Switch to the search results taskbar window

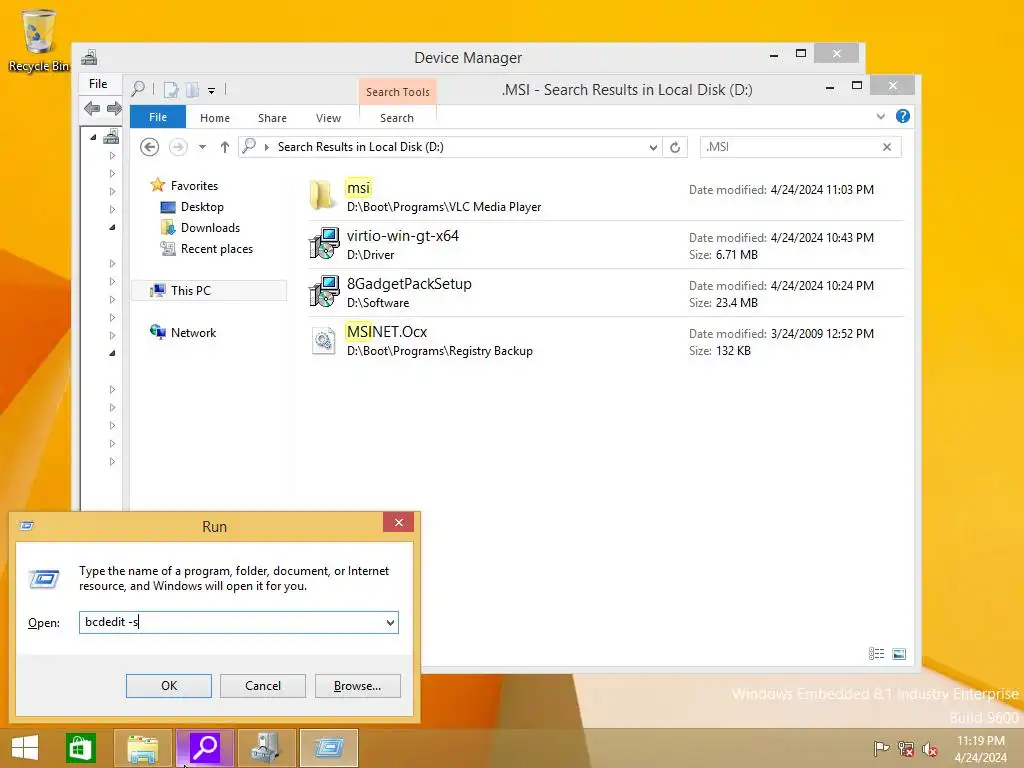point(204,748)
